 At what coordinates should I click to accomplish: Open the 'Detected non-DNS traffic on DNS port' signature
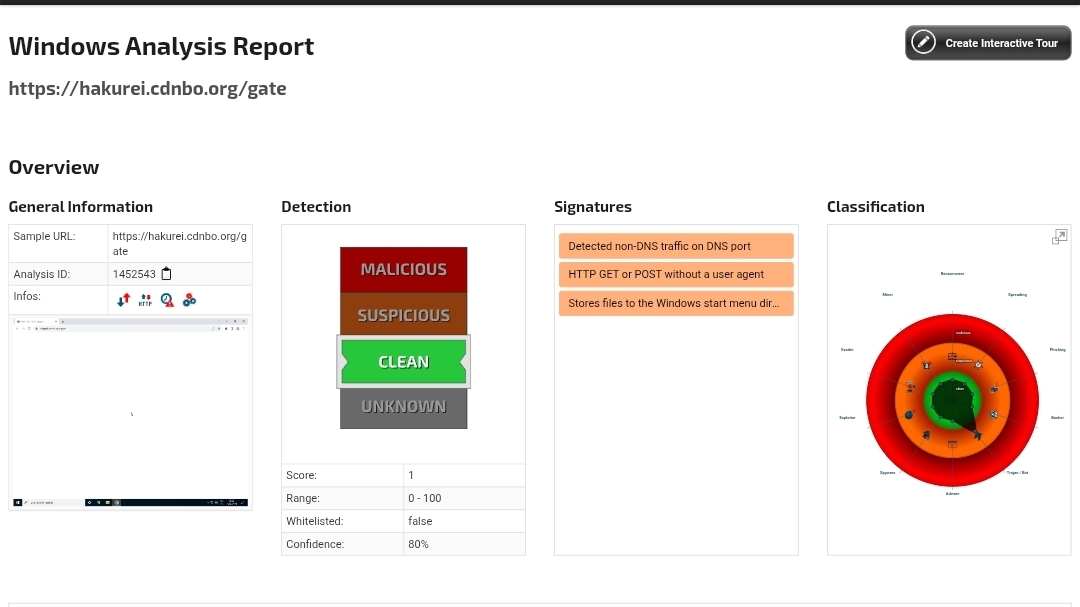676,246
